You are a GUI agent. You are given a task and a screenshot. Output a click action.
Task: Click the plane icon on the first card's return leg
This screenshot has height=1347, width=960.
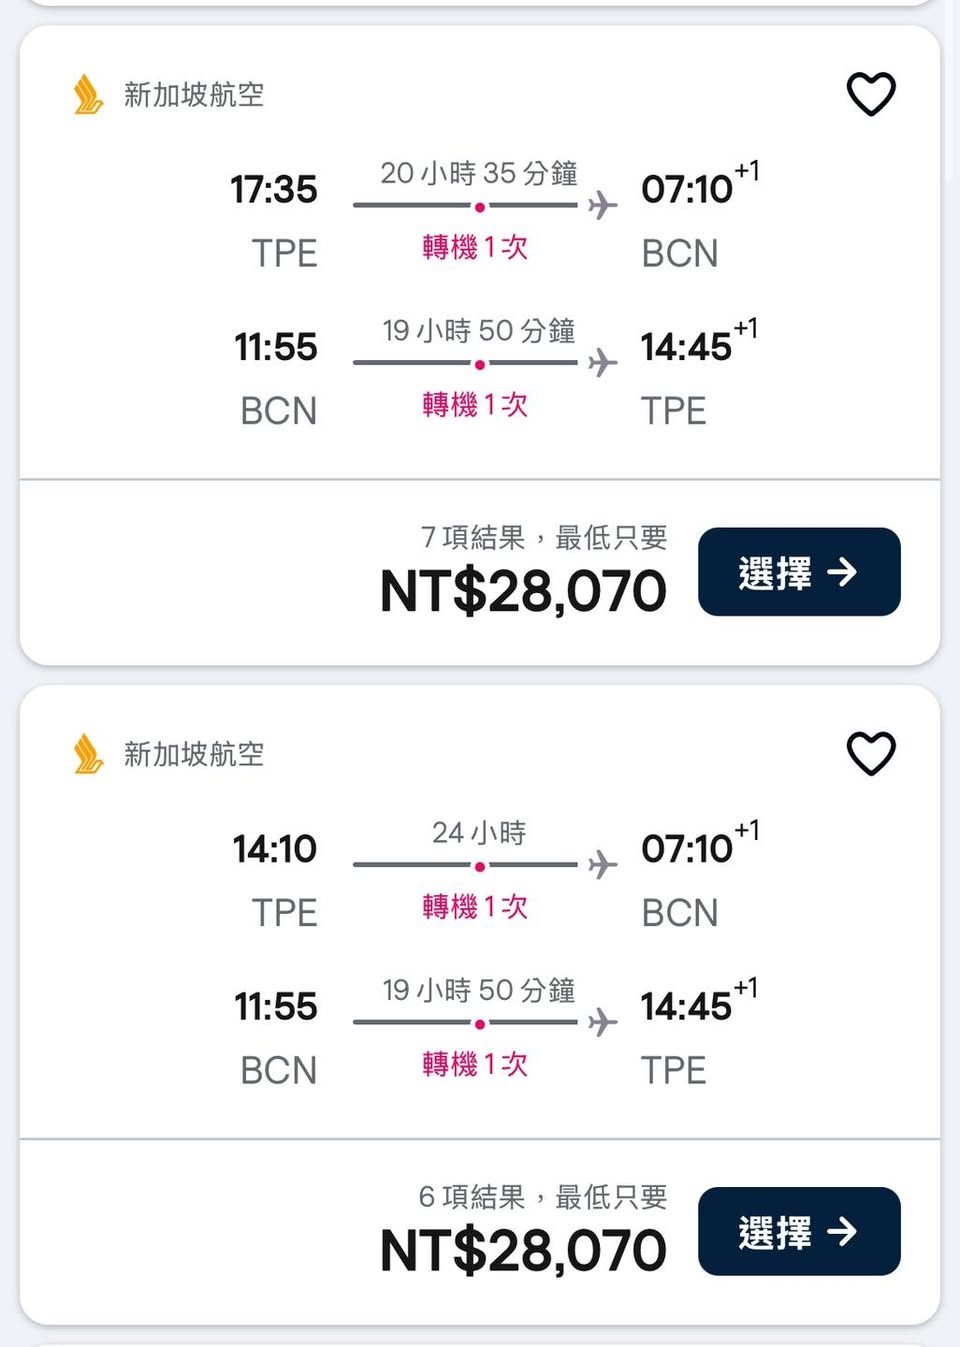coord(602,362)
